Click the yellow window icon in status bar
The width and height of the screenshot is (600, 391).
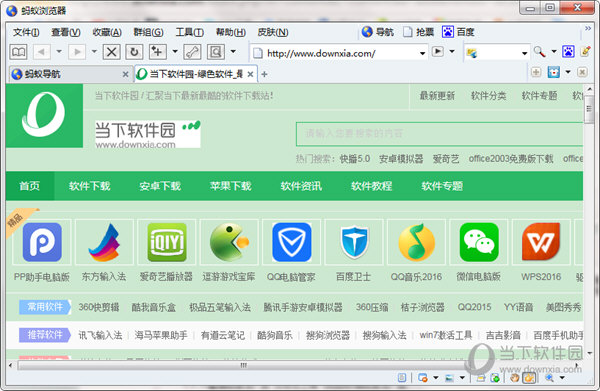click(480, 378)
